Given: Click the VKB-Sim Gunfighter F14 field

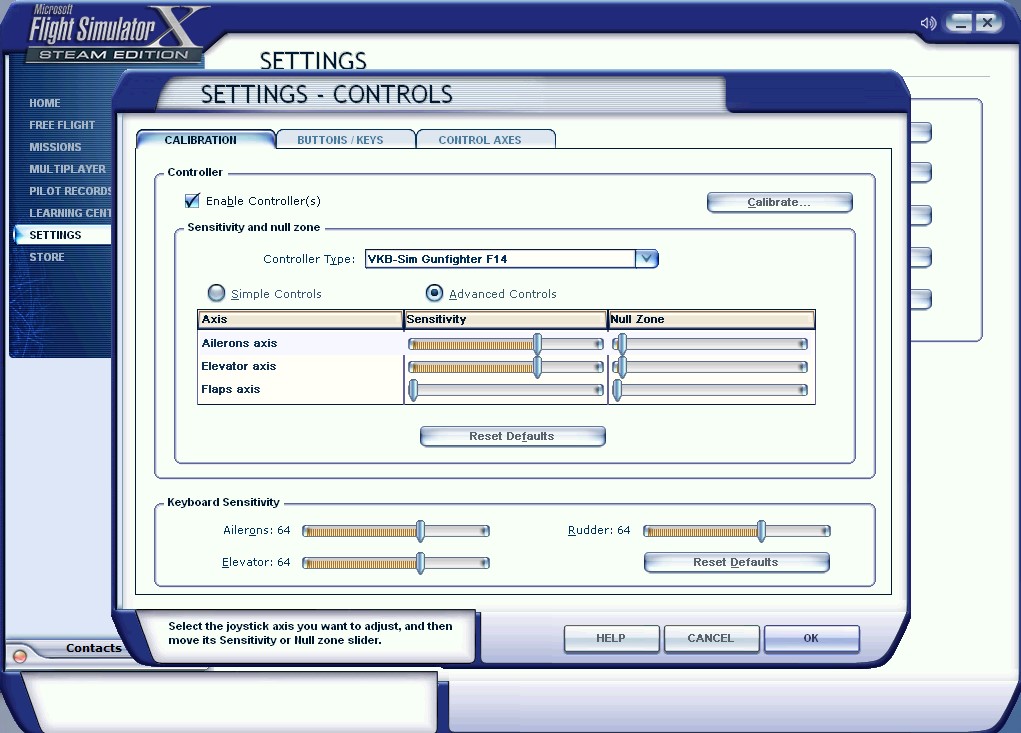Looking at the screenshot, I should point(500,258).
